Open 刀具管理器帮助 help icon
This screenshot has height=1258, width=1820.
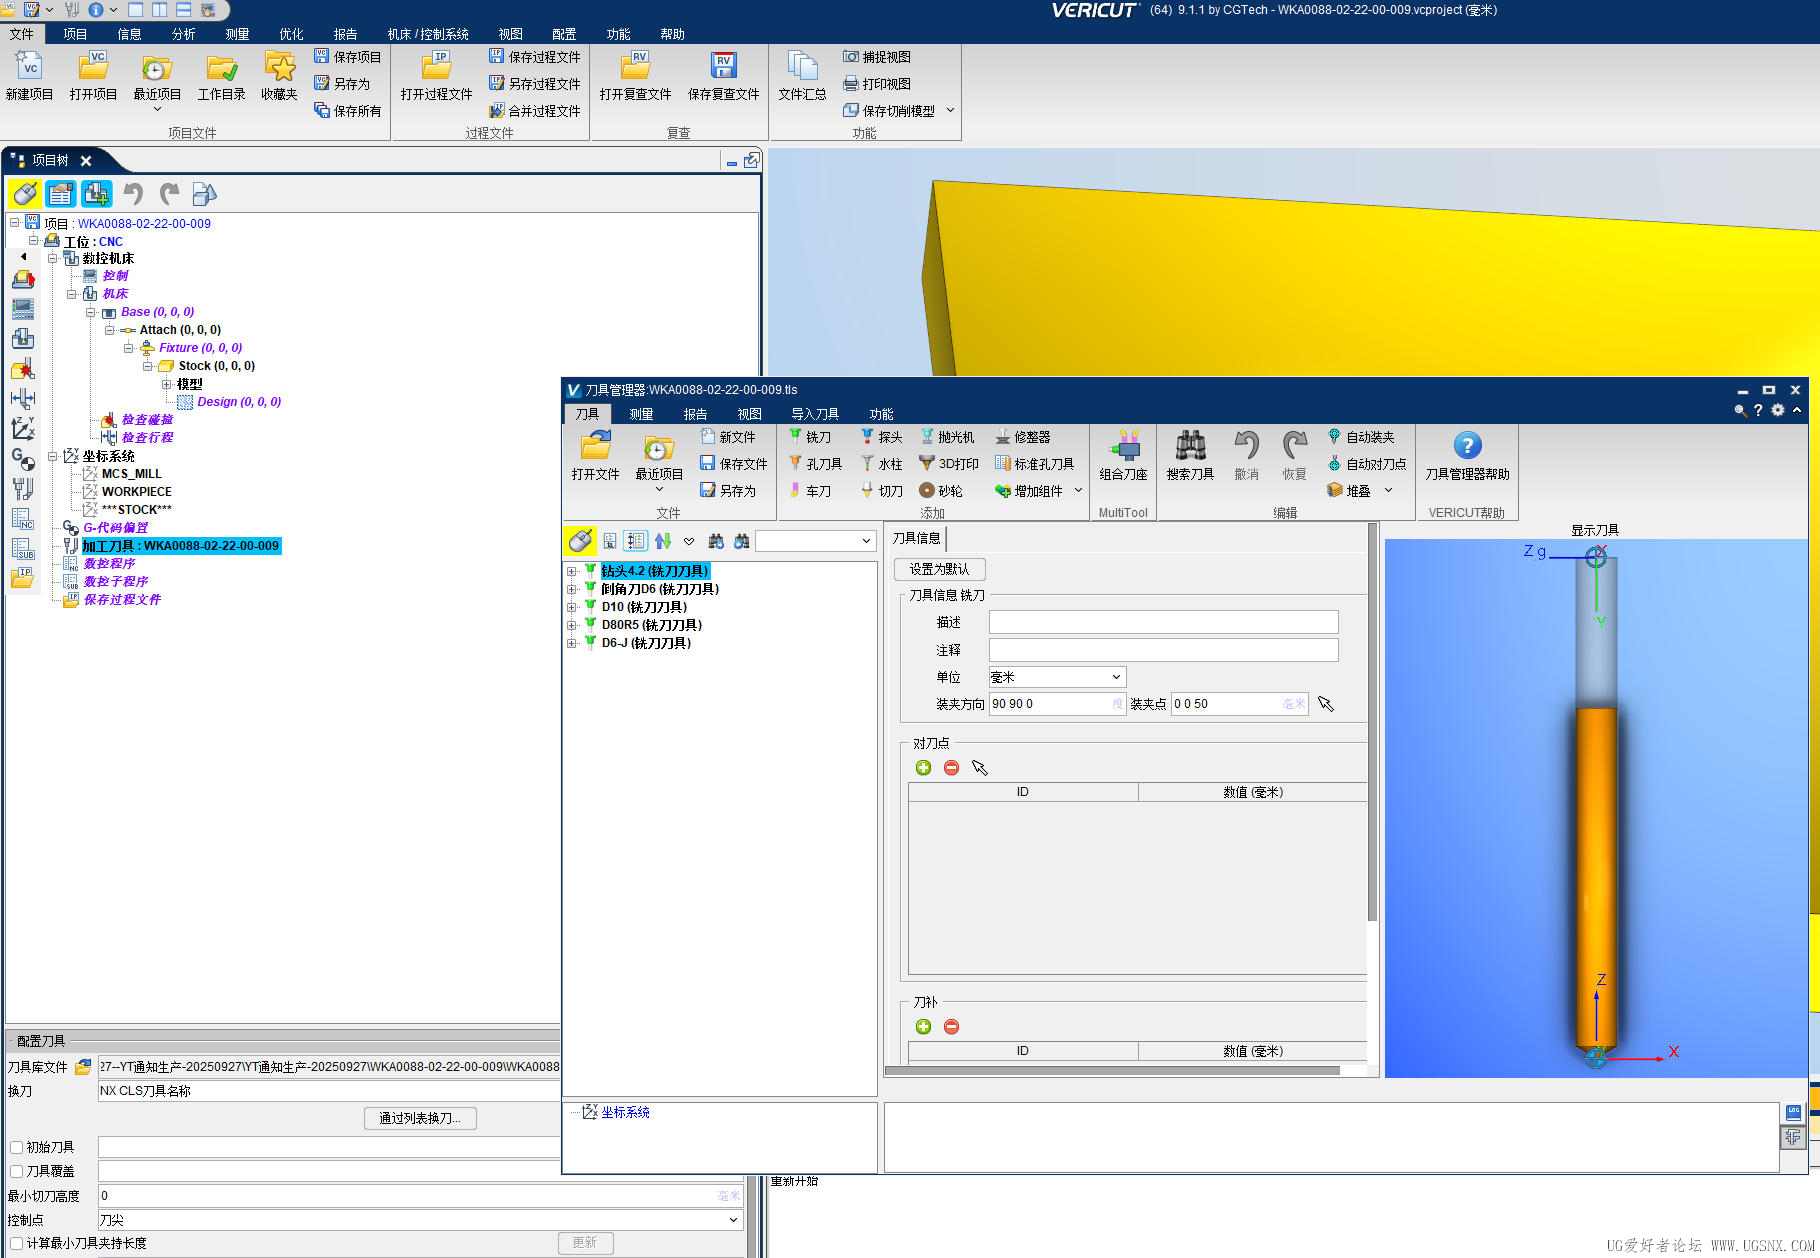(x=1467, y=447)
